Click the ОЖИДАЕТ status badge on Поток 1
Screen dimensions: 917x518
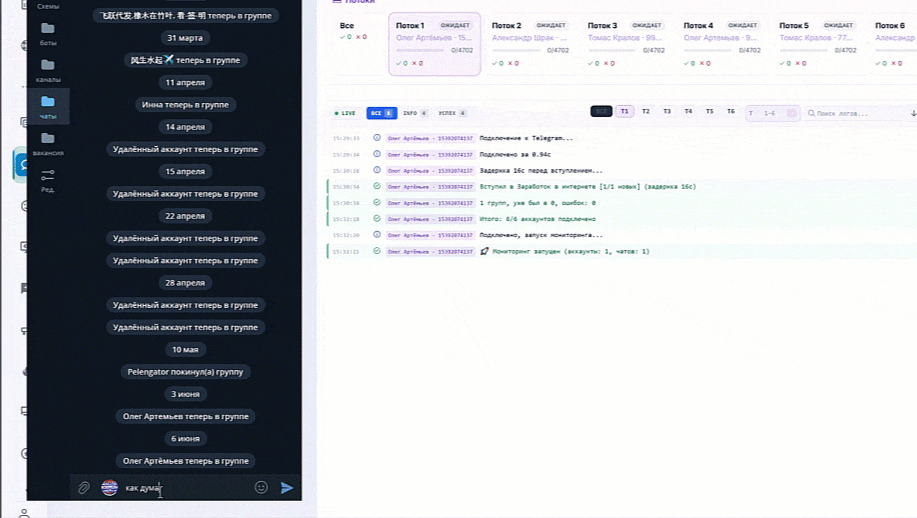click(x=455, y=25)
